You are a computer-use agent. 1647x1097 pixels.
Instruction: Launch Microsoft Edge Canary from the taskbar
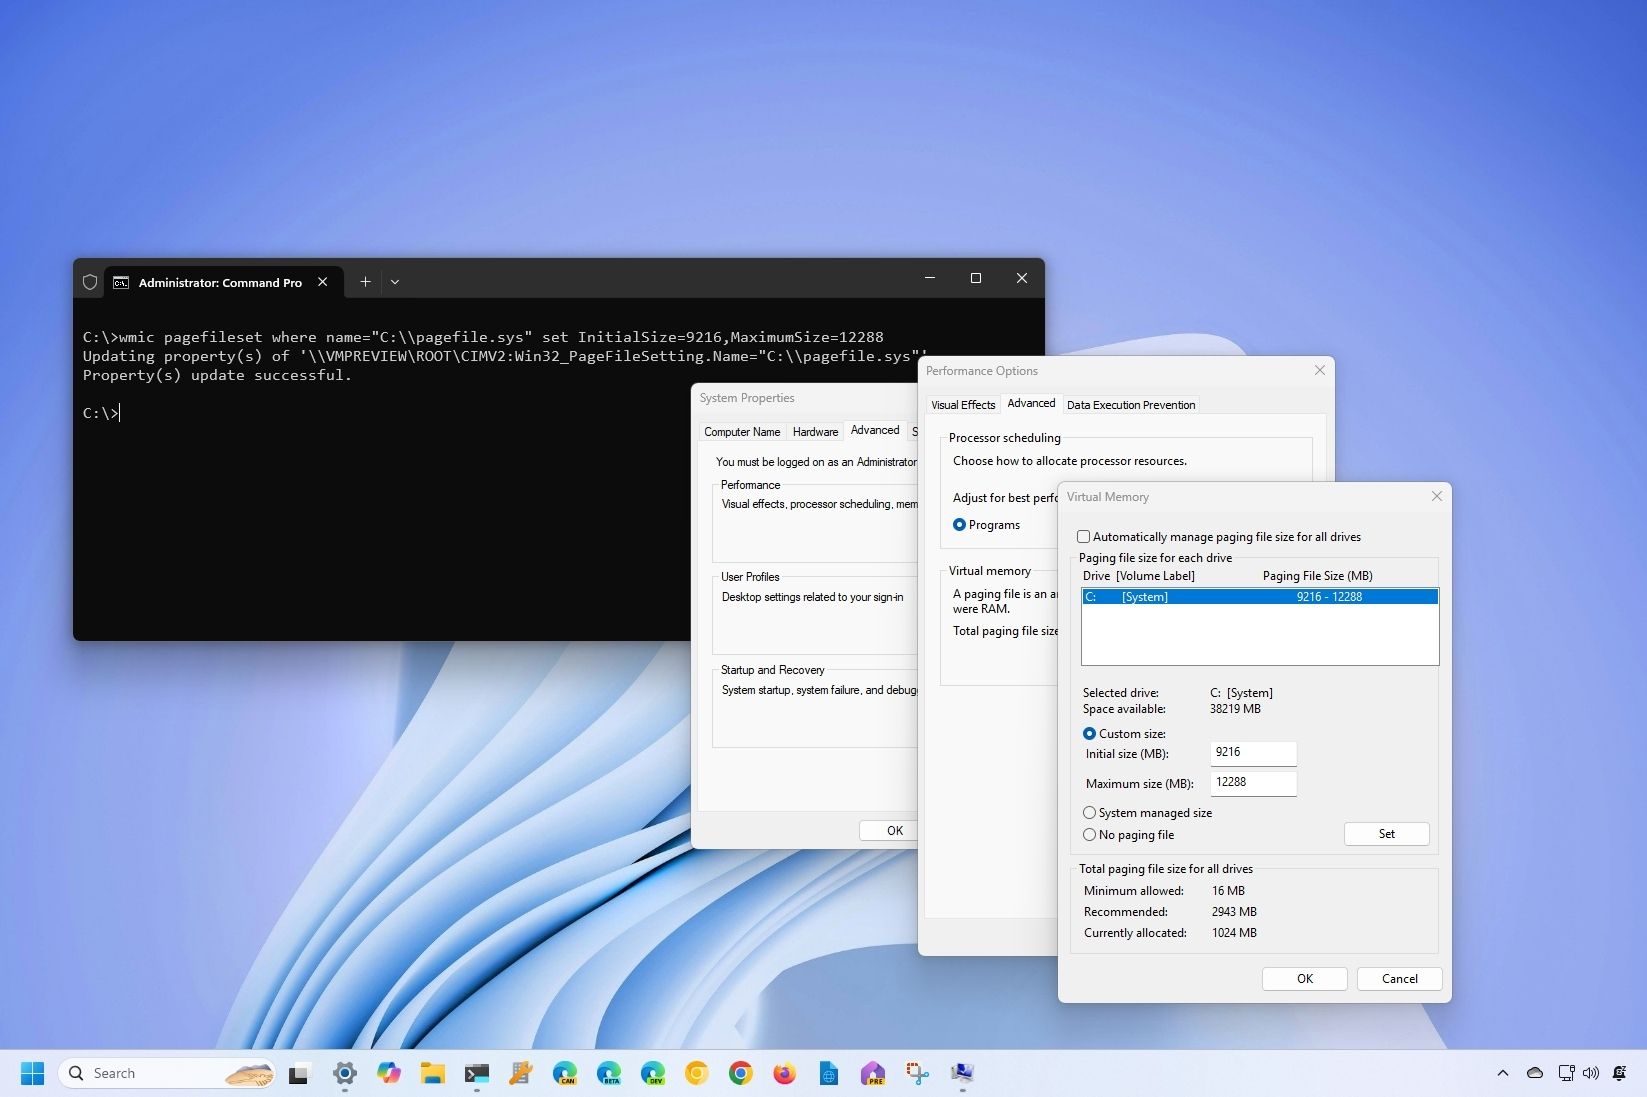click(565, 1073)
